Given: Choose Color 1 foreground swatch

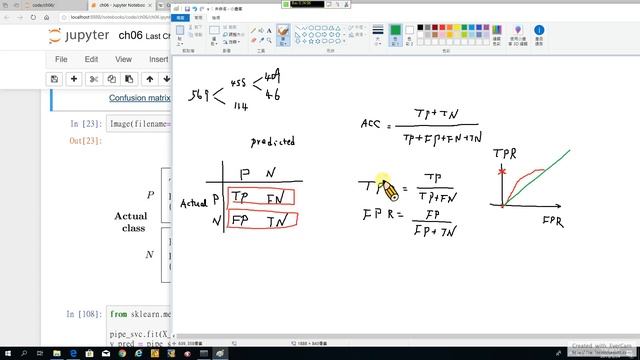Looking at the screenshot, I should pyautogui.click(x=395, y=35).
